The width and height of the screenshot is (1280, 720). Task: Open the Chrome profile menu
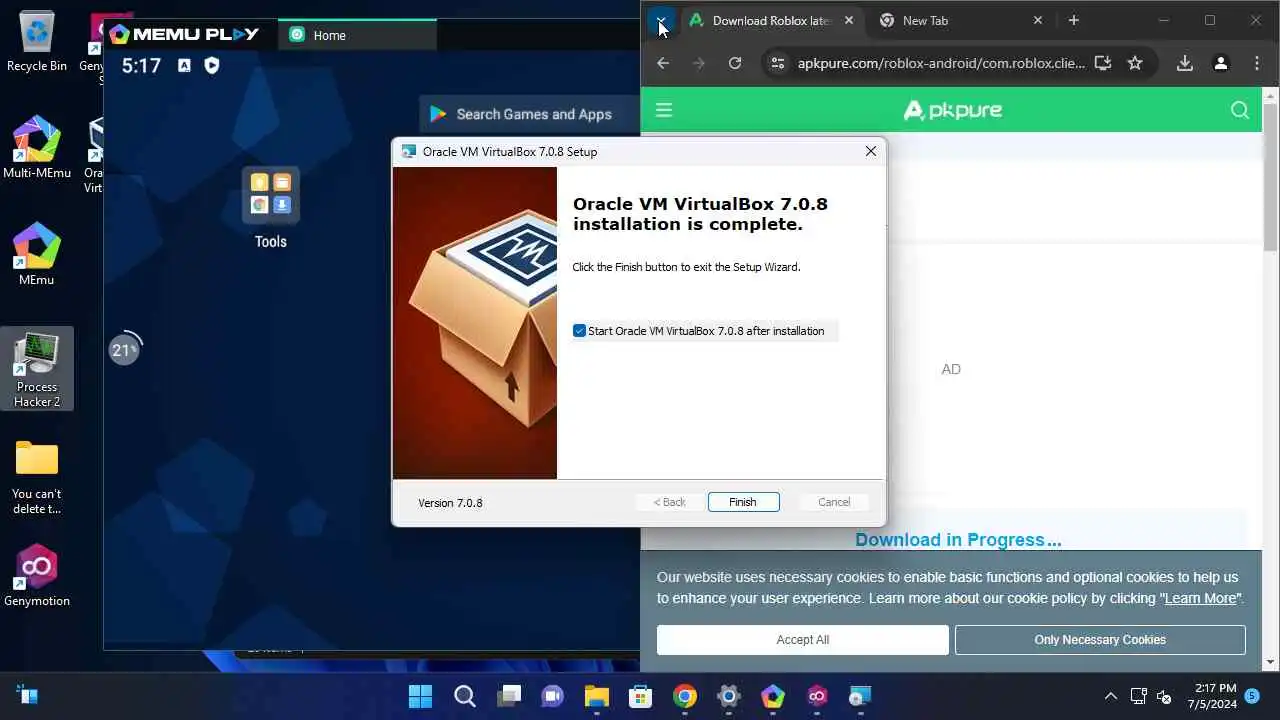[1221, 63]
